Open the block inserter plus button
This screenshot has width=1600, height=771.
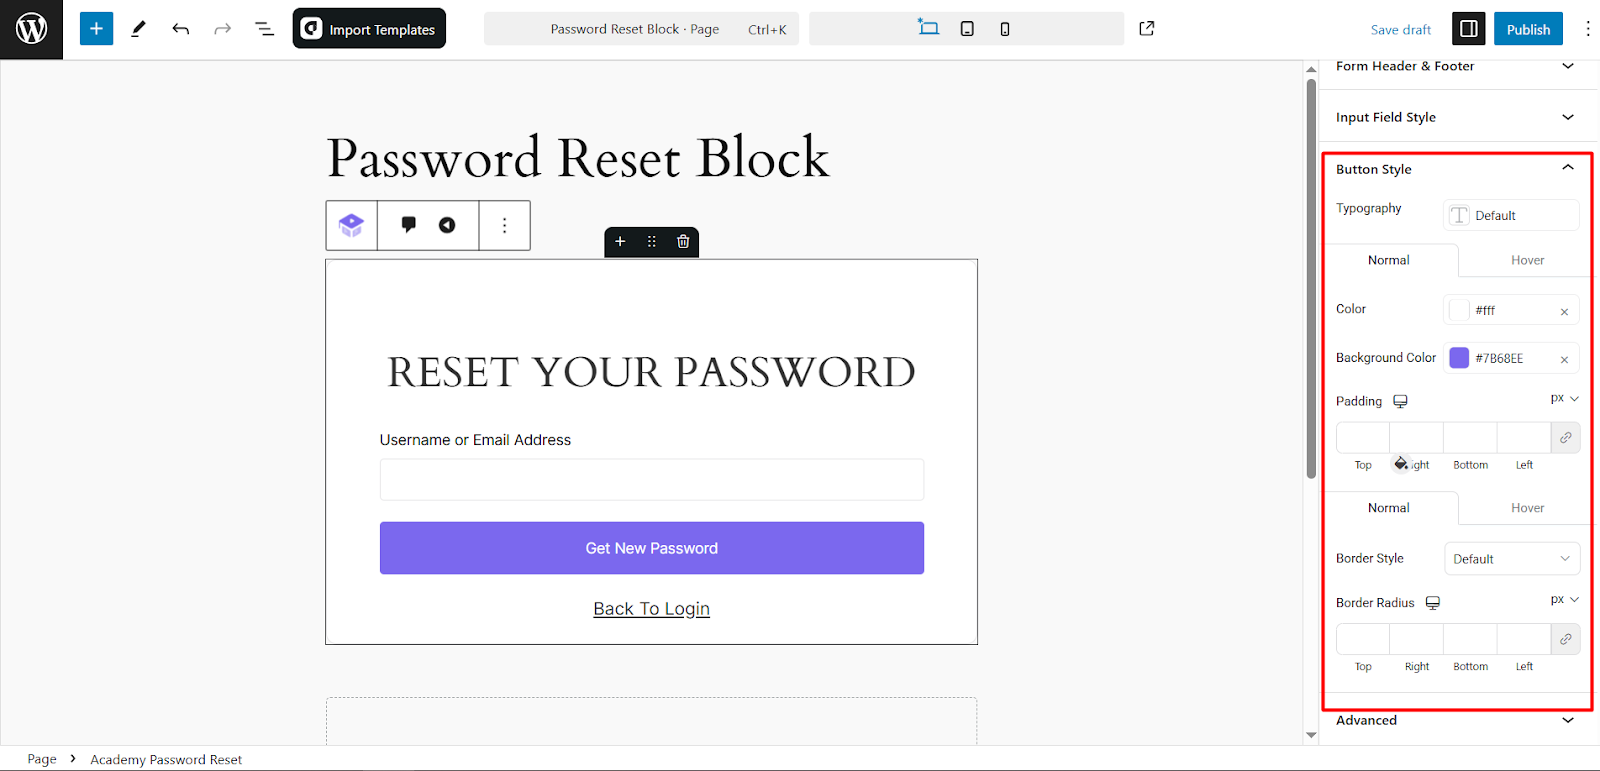(96, 29)
